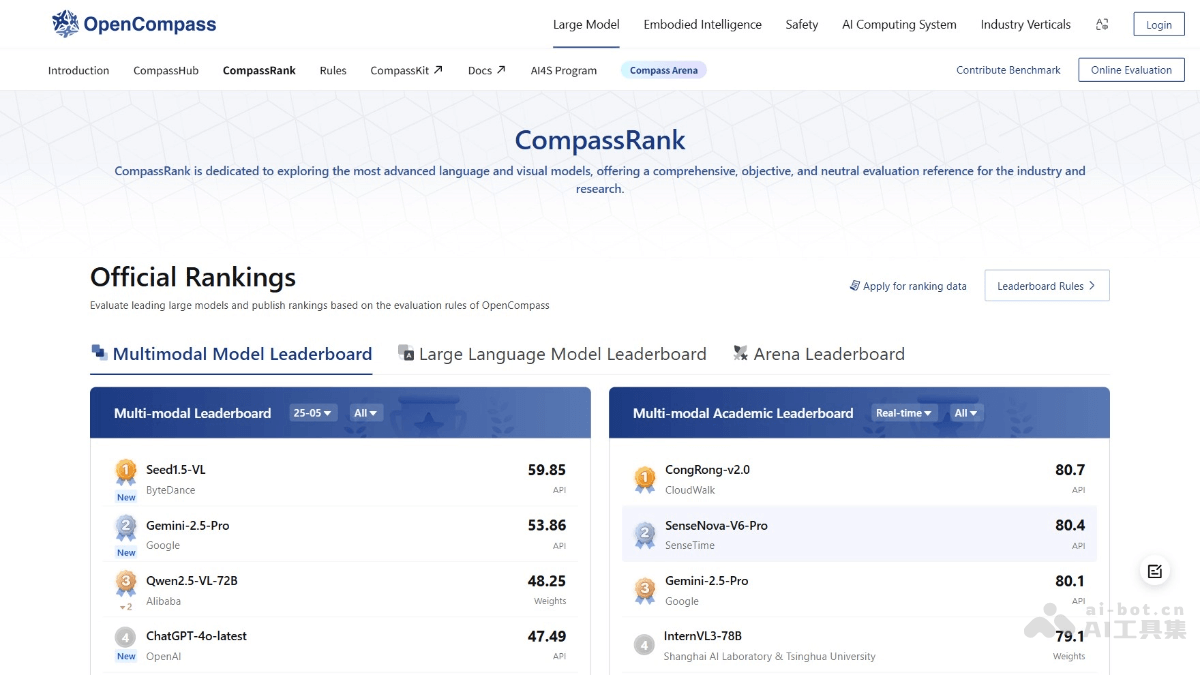1200x675 pixels.
Task: Click the icon beside Apply for ranking data
Action: tap(855, 285)
